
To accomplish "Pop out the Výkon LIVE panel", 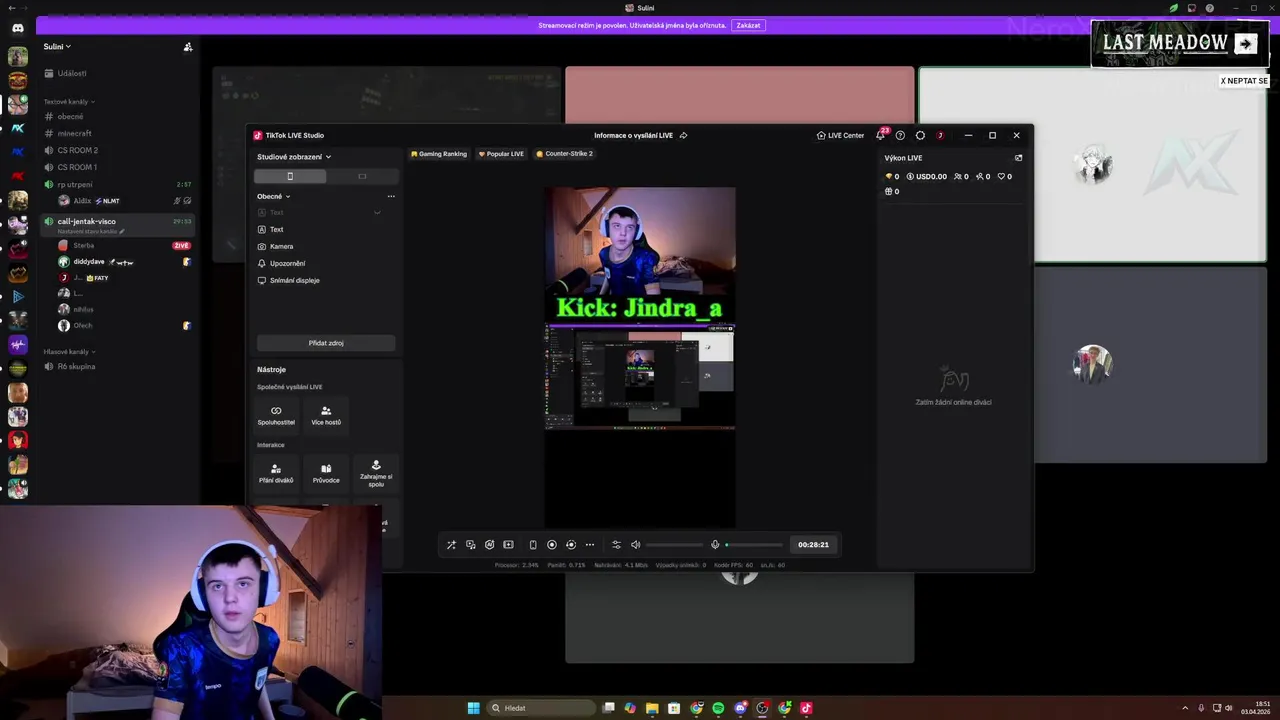I will point(1018,158).
